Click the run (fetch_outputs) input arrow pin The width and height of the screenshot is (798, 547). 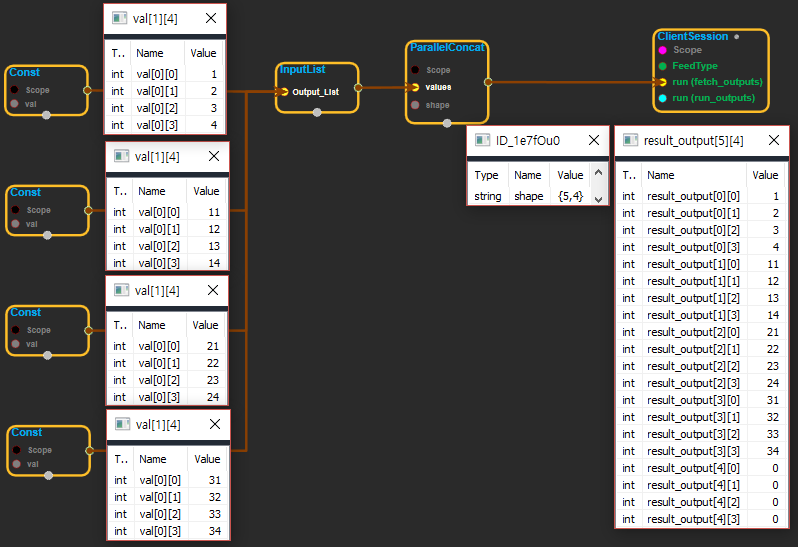[663, 82]
